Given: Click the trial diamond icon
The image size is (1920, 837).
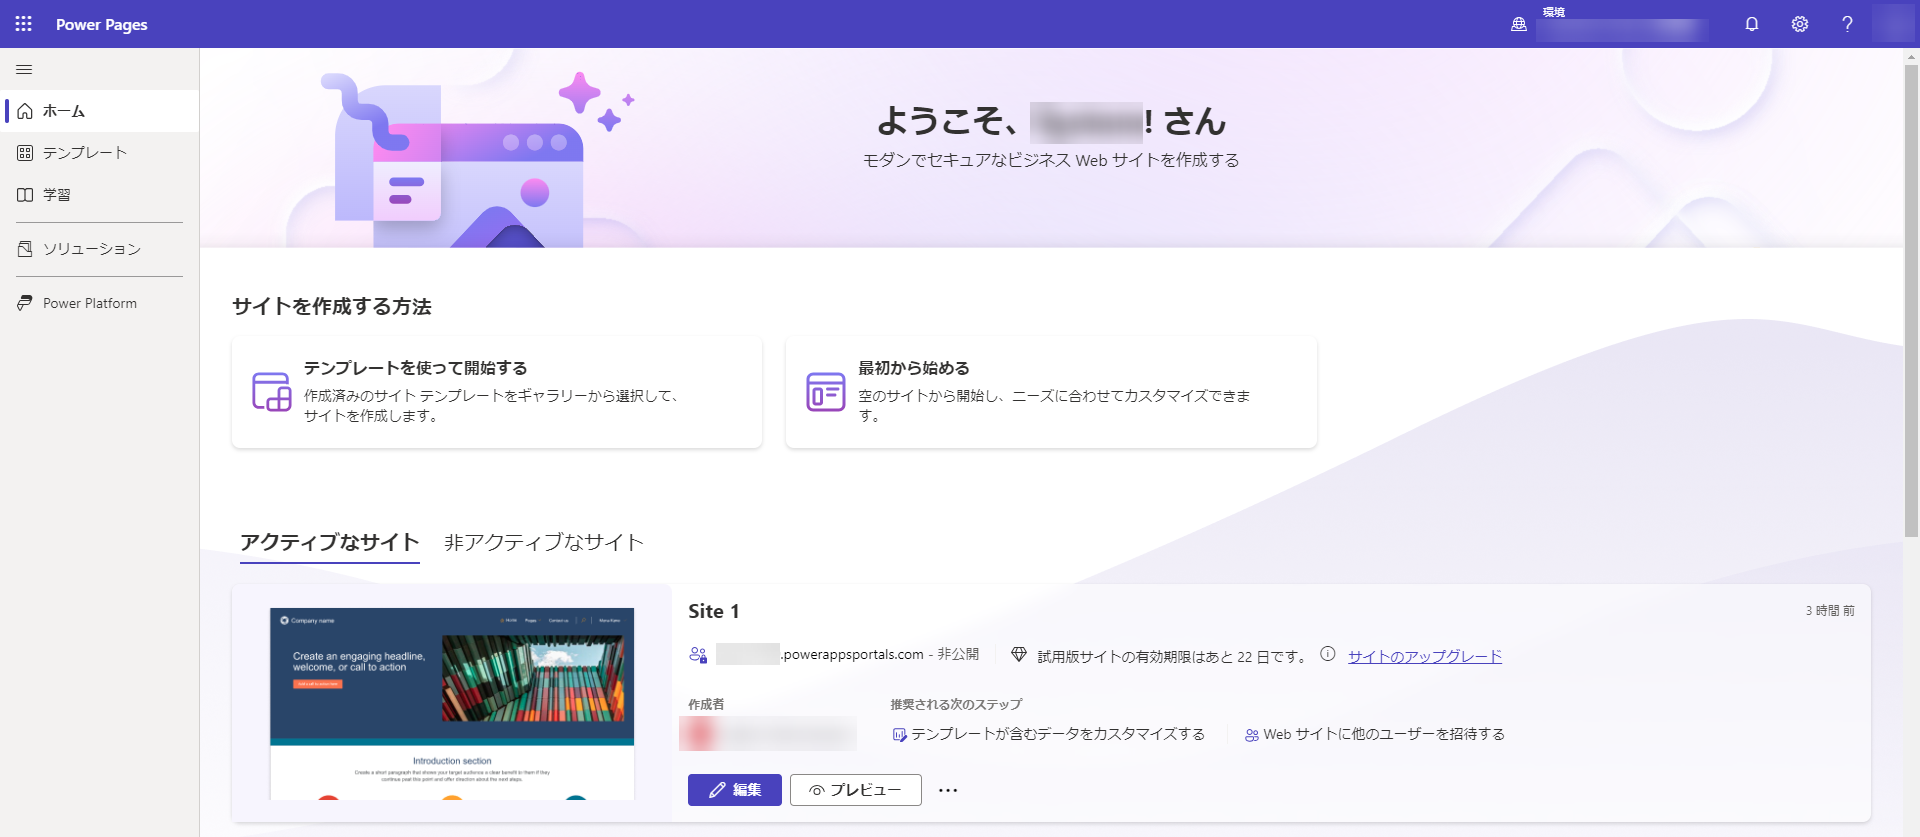Looking at the screenshot, I should click(1019, 655).
